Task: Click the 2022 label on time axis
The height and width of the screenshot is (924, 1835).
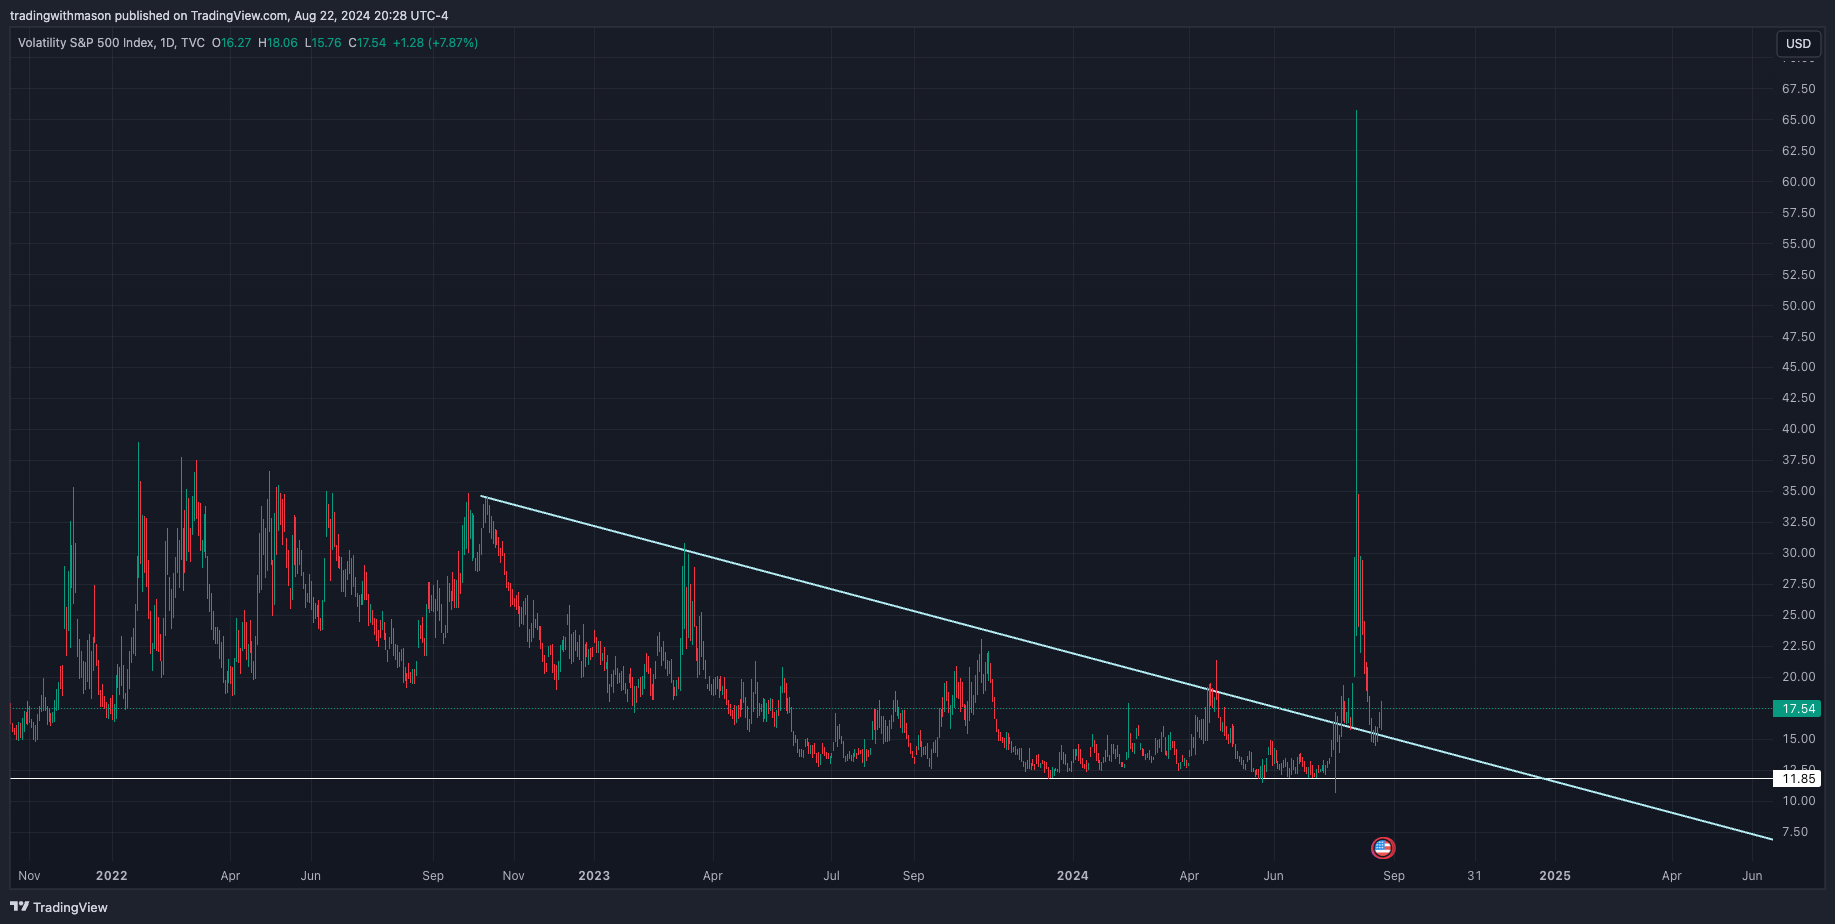Action: (111, 876)
